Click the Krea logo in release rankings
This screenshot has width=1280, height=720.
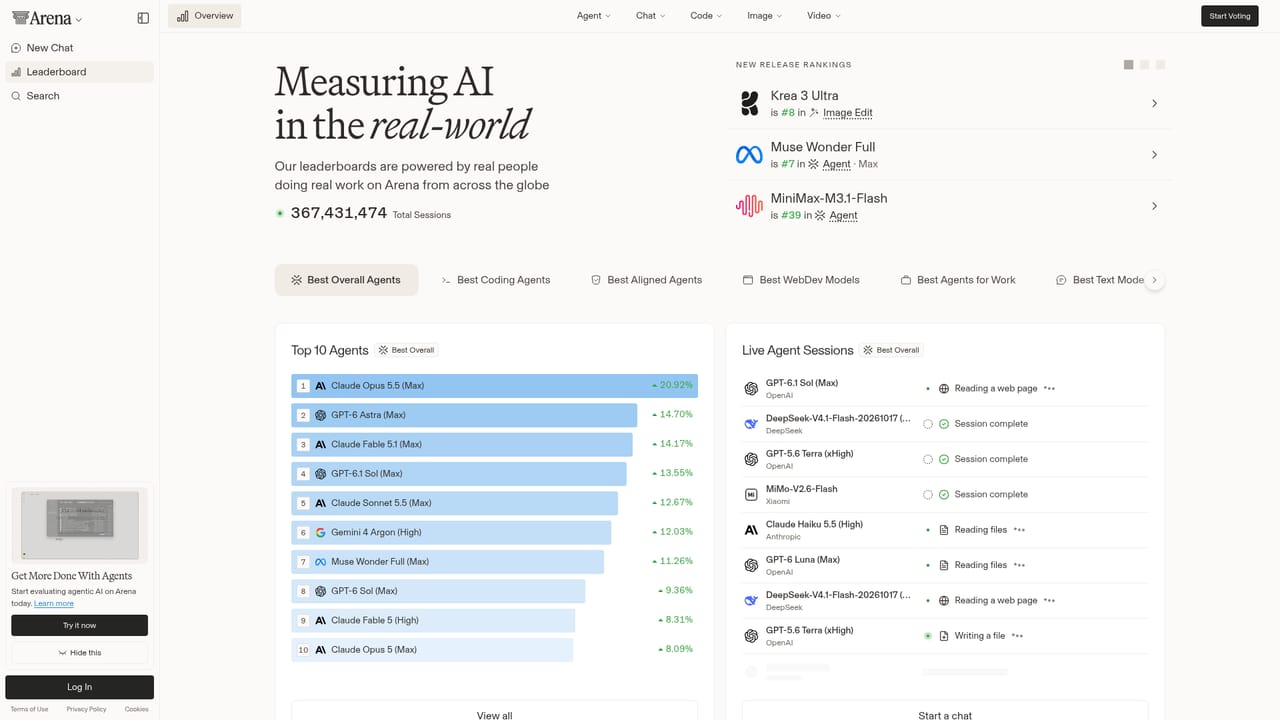click(749, 103)
